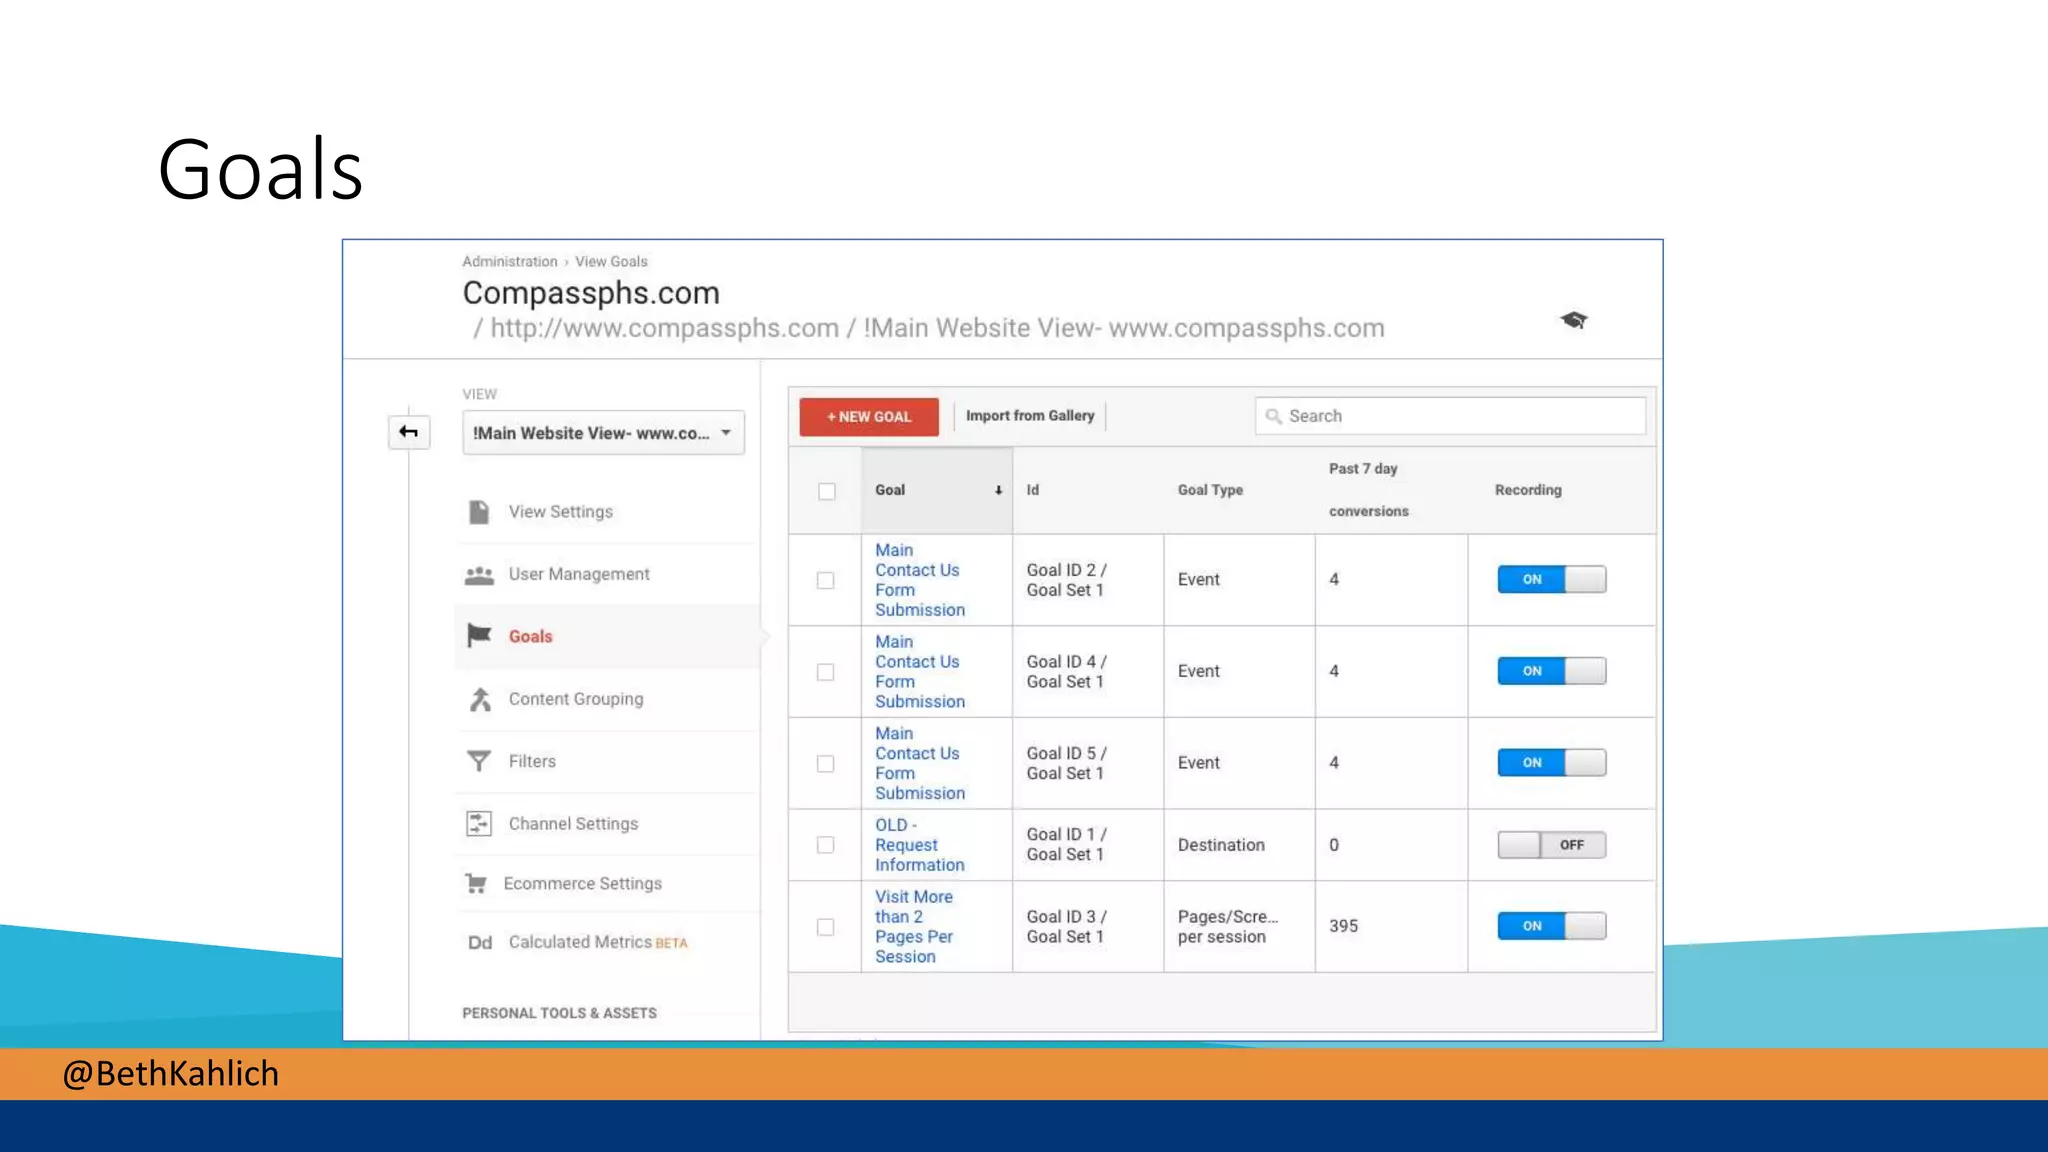The image size is (2048, 1152).
Task: Sort by the Goal column arrow
Action: click(x=998, y=490)
